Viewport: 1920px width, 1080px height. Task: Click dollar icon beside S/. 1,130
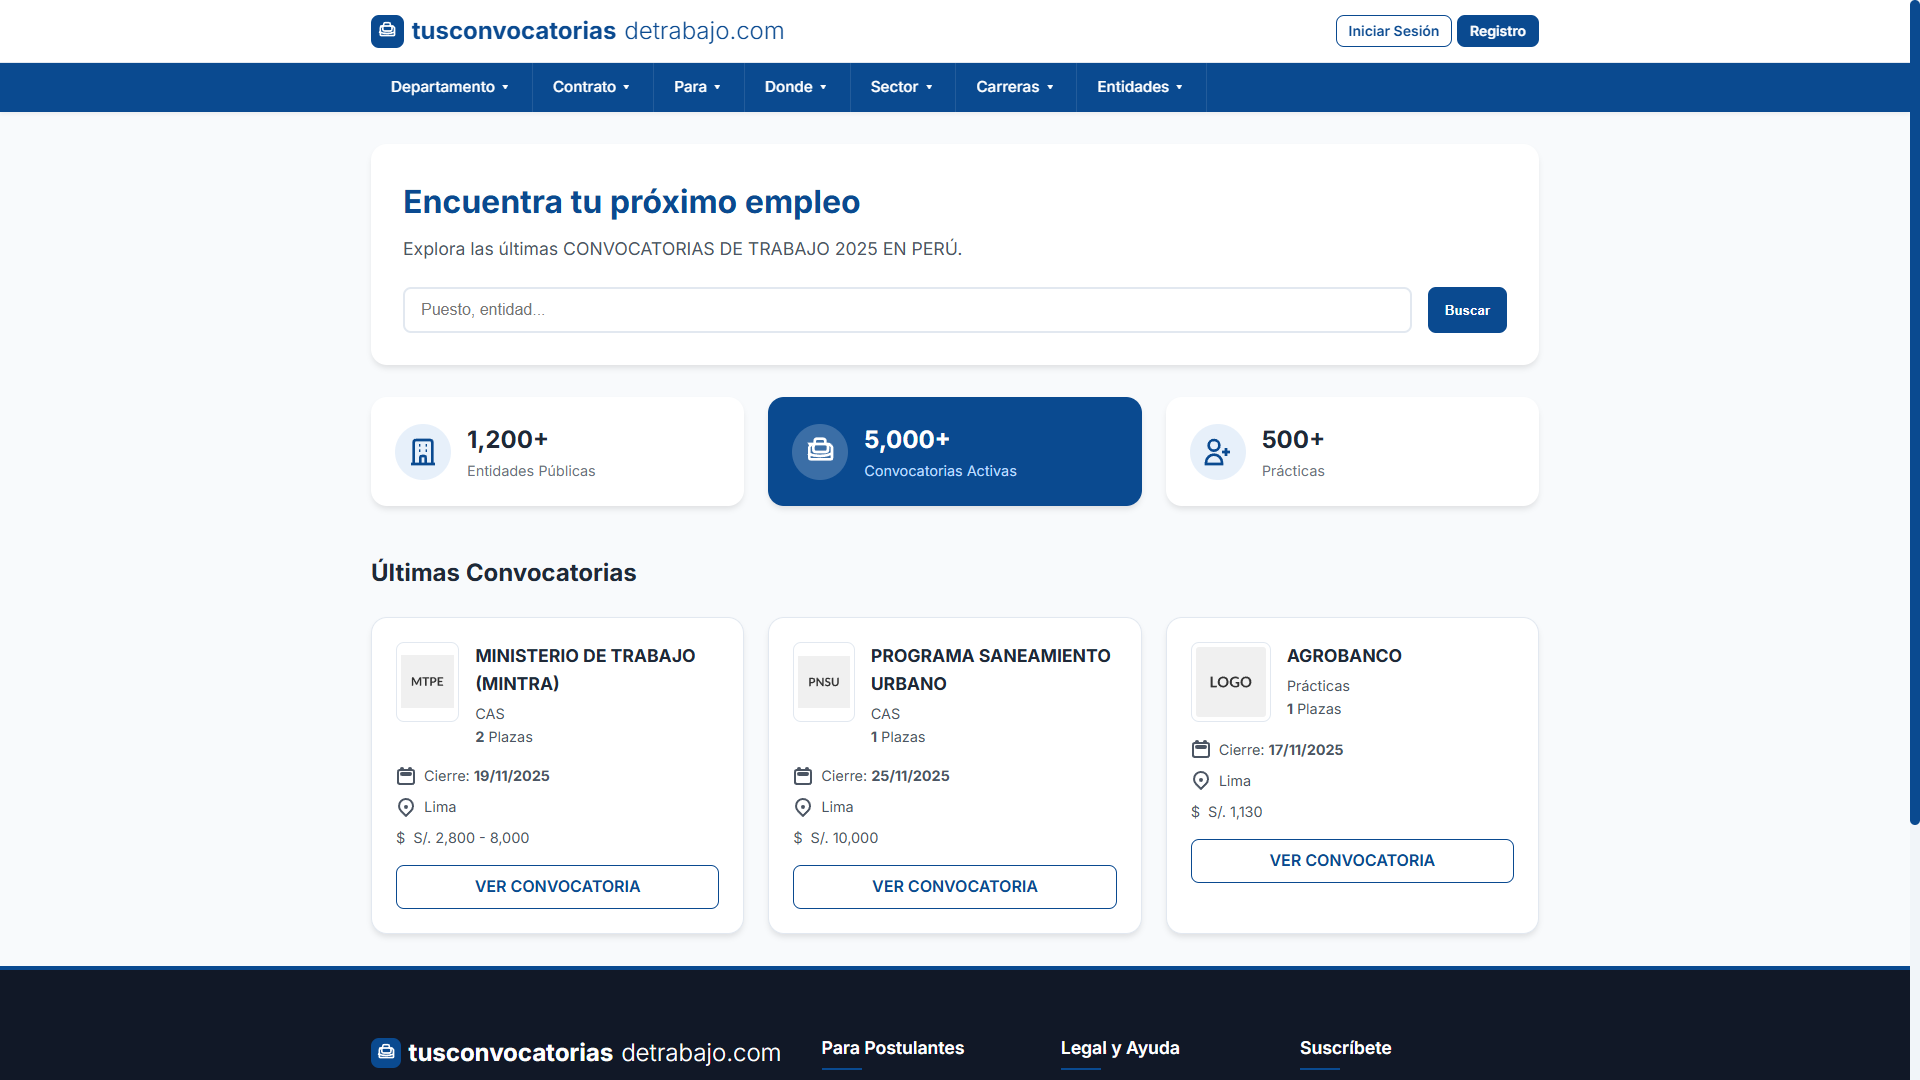[x=1195, y=812]
